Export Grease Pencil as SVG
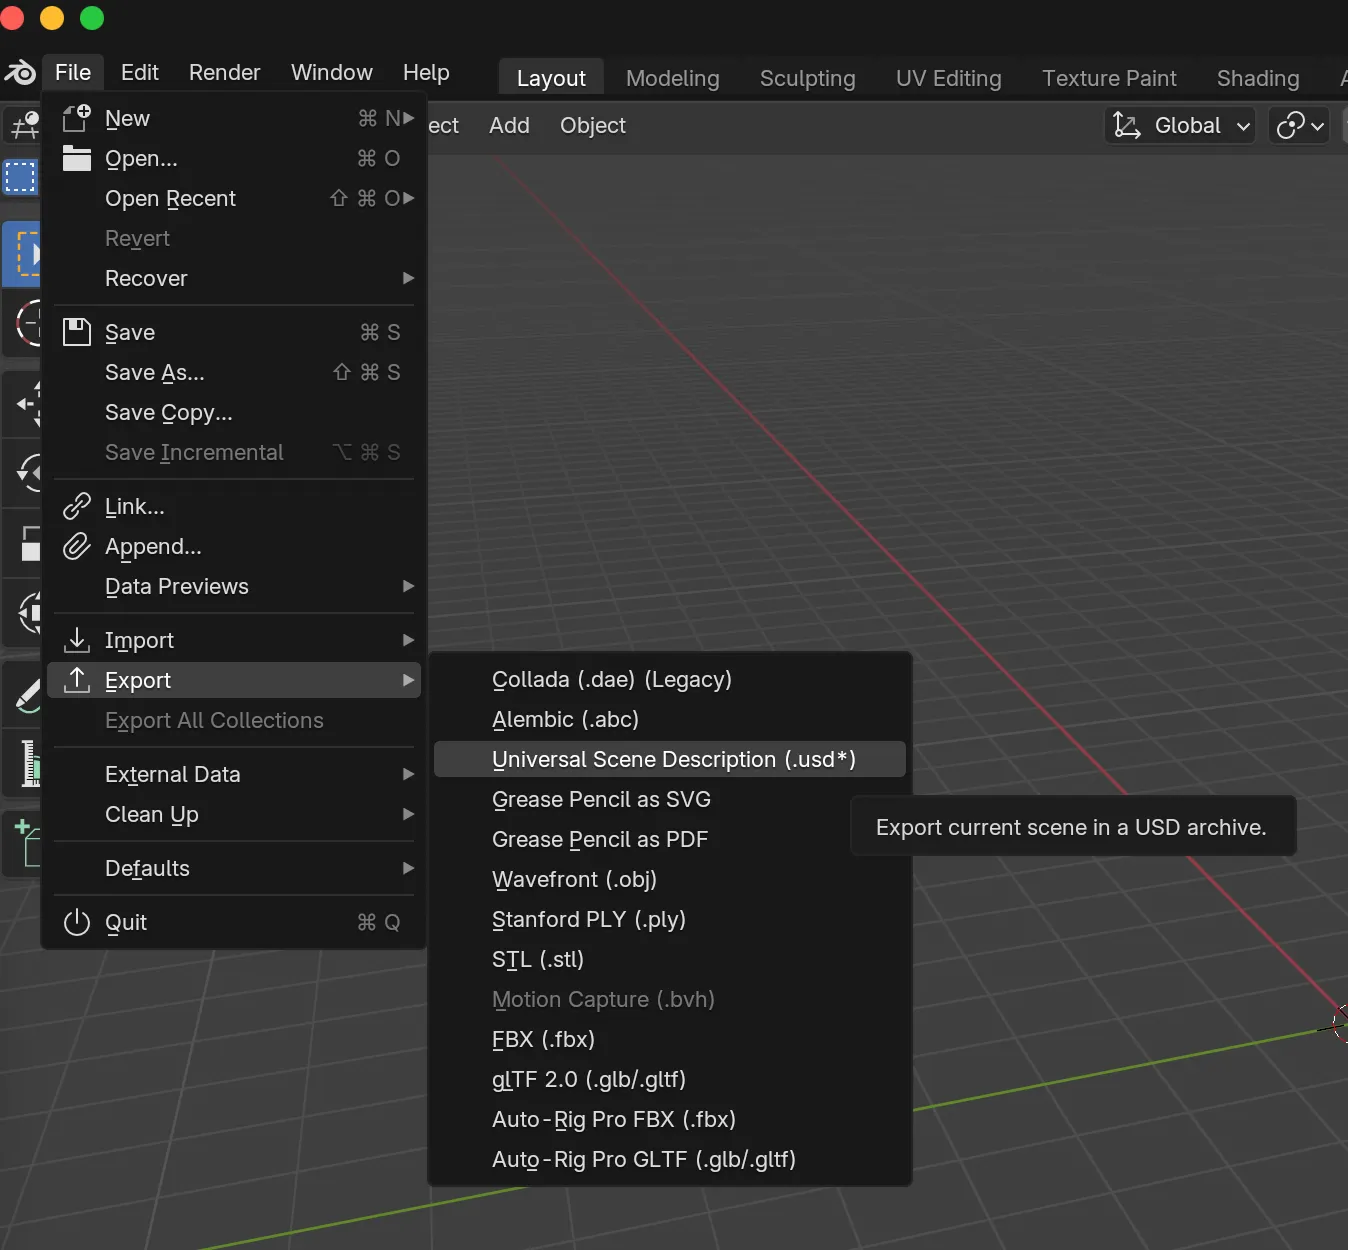The image size is (1348, 1250). (670, 799)
